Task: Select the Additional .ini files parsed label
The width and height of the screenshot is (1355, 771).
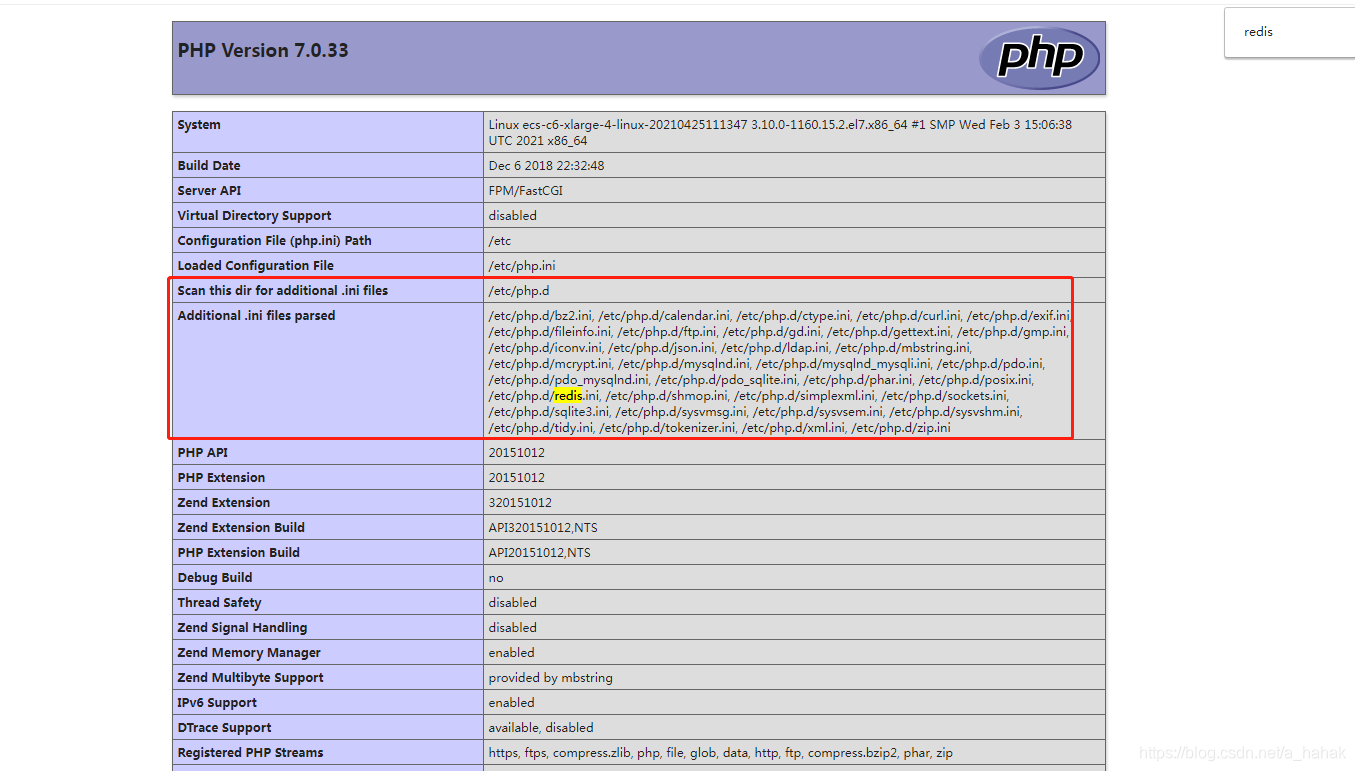Action: pos(256,316)
